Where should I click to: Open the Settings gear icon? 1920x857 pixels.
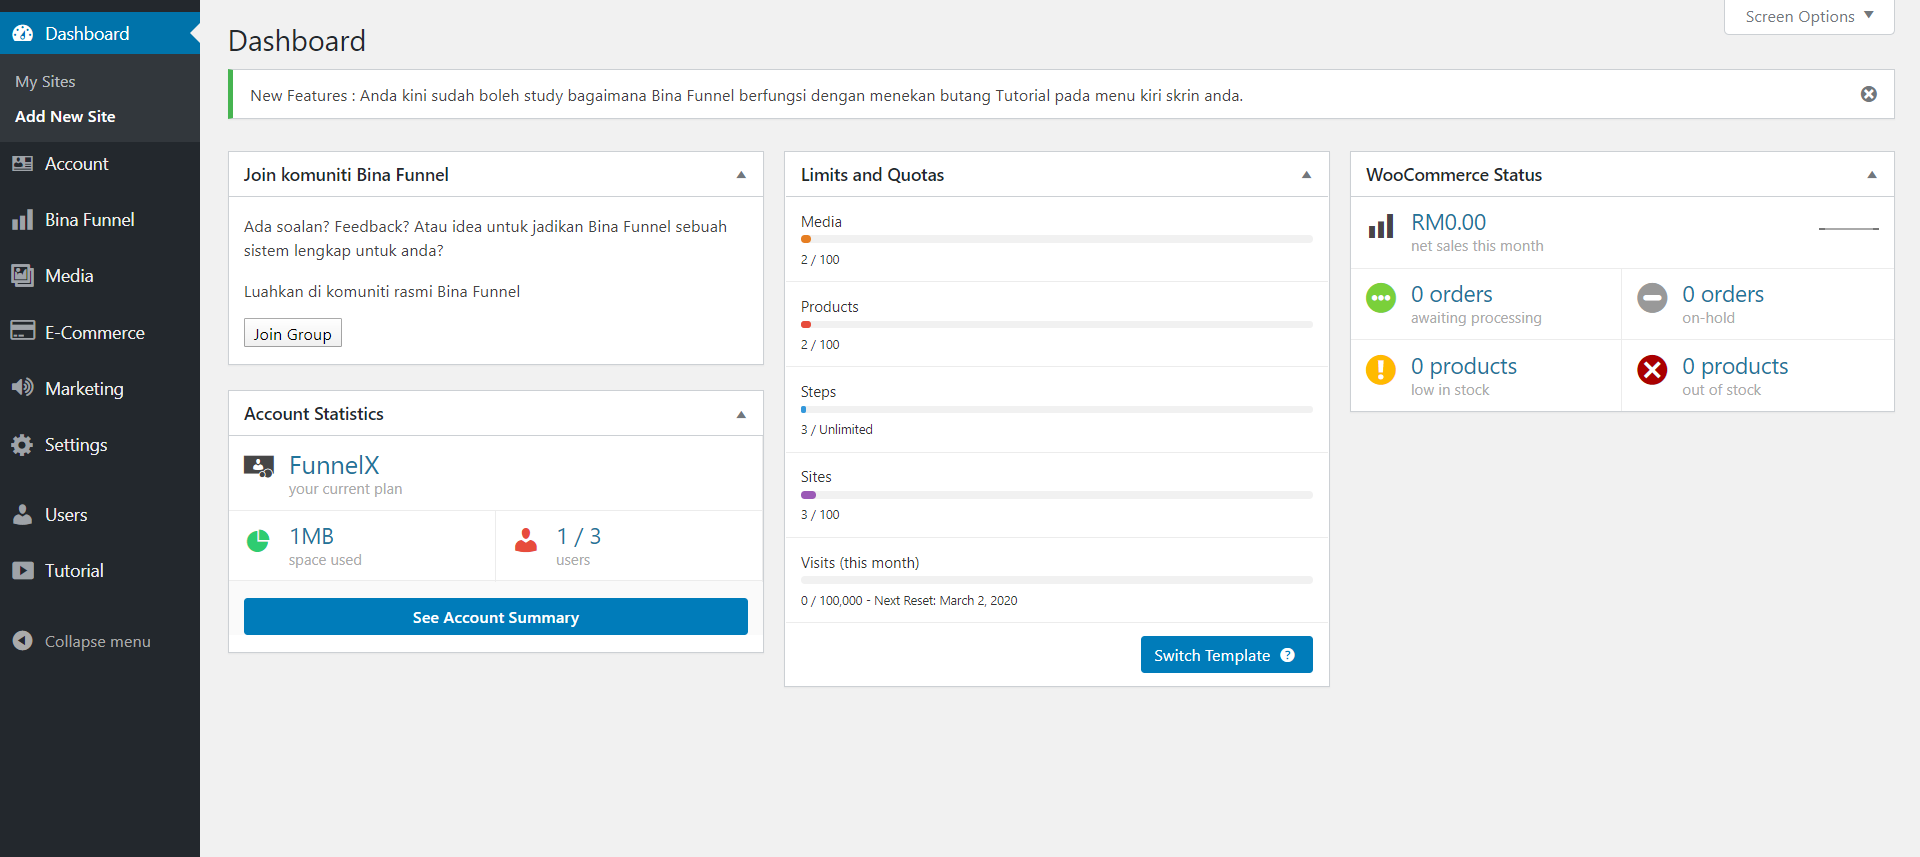[22, 445]
